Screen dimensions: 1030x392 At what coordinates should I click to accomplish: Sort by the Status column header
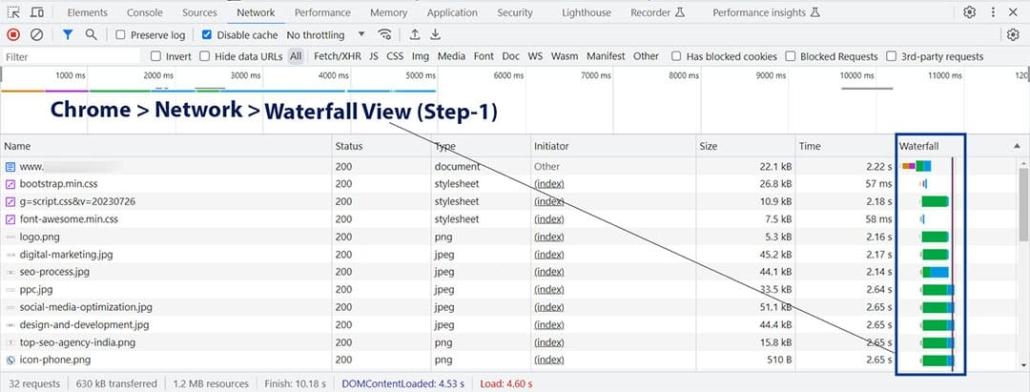coord(381,146)
